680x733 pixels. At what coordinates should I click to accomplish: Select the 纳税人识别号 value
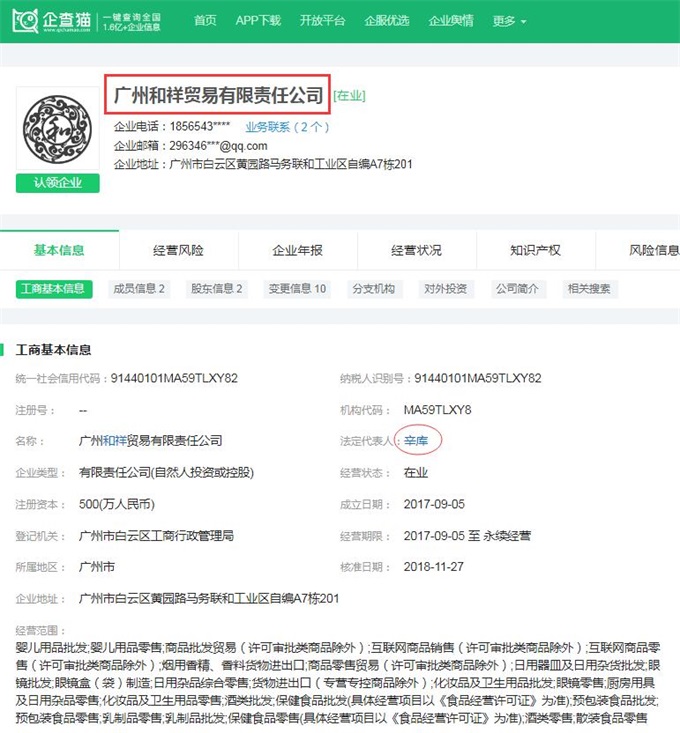point(478,378)
